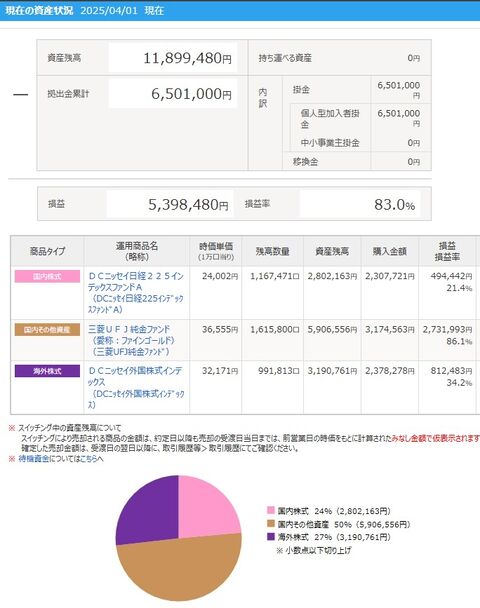Click the pink 国内株式 type badge in the table
Image resolution: width=480 pixels, height=608 pixels.
47,276
